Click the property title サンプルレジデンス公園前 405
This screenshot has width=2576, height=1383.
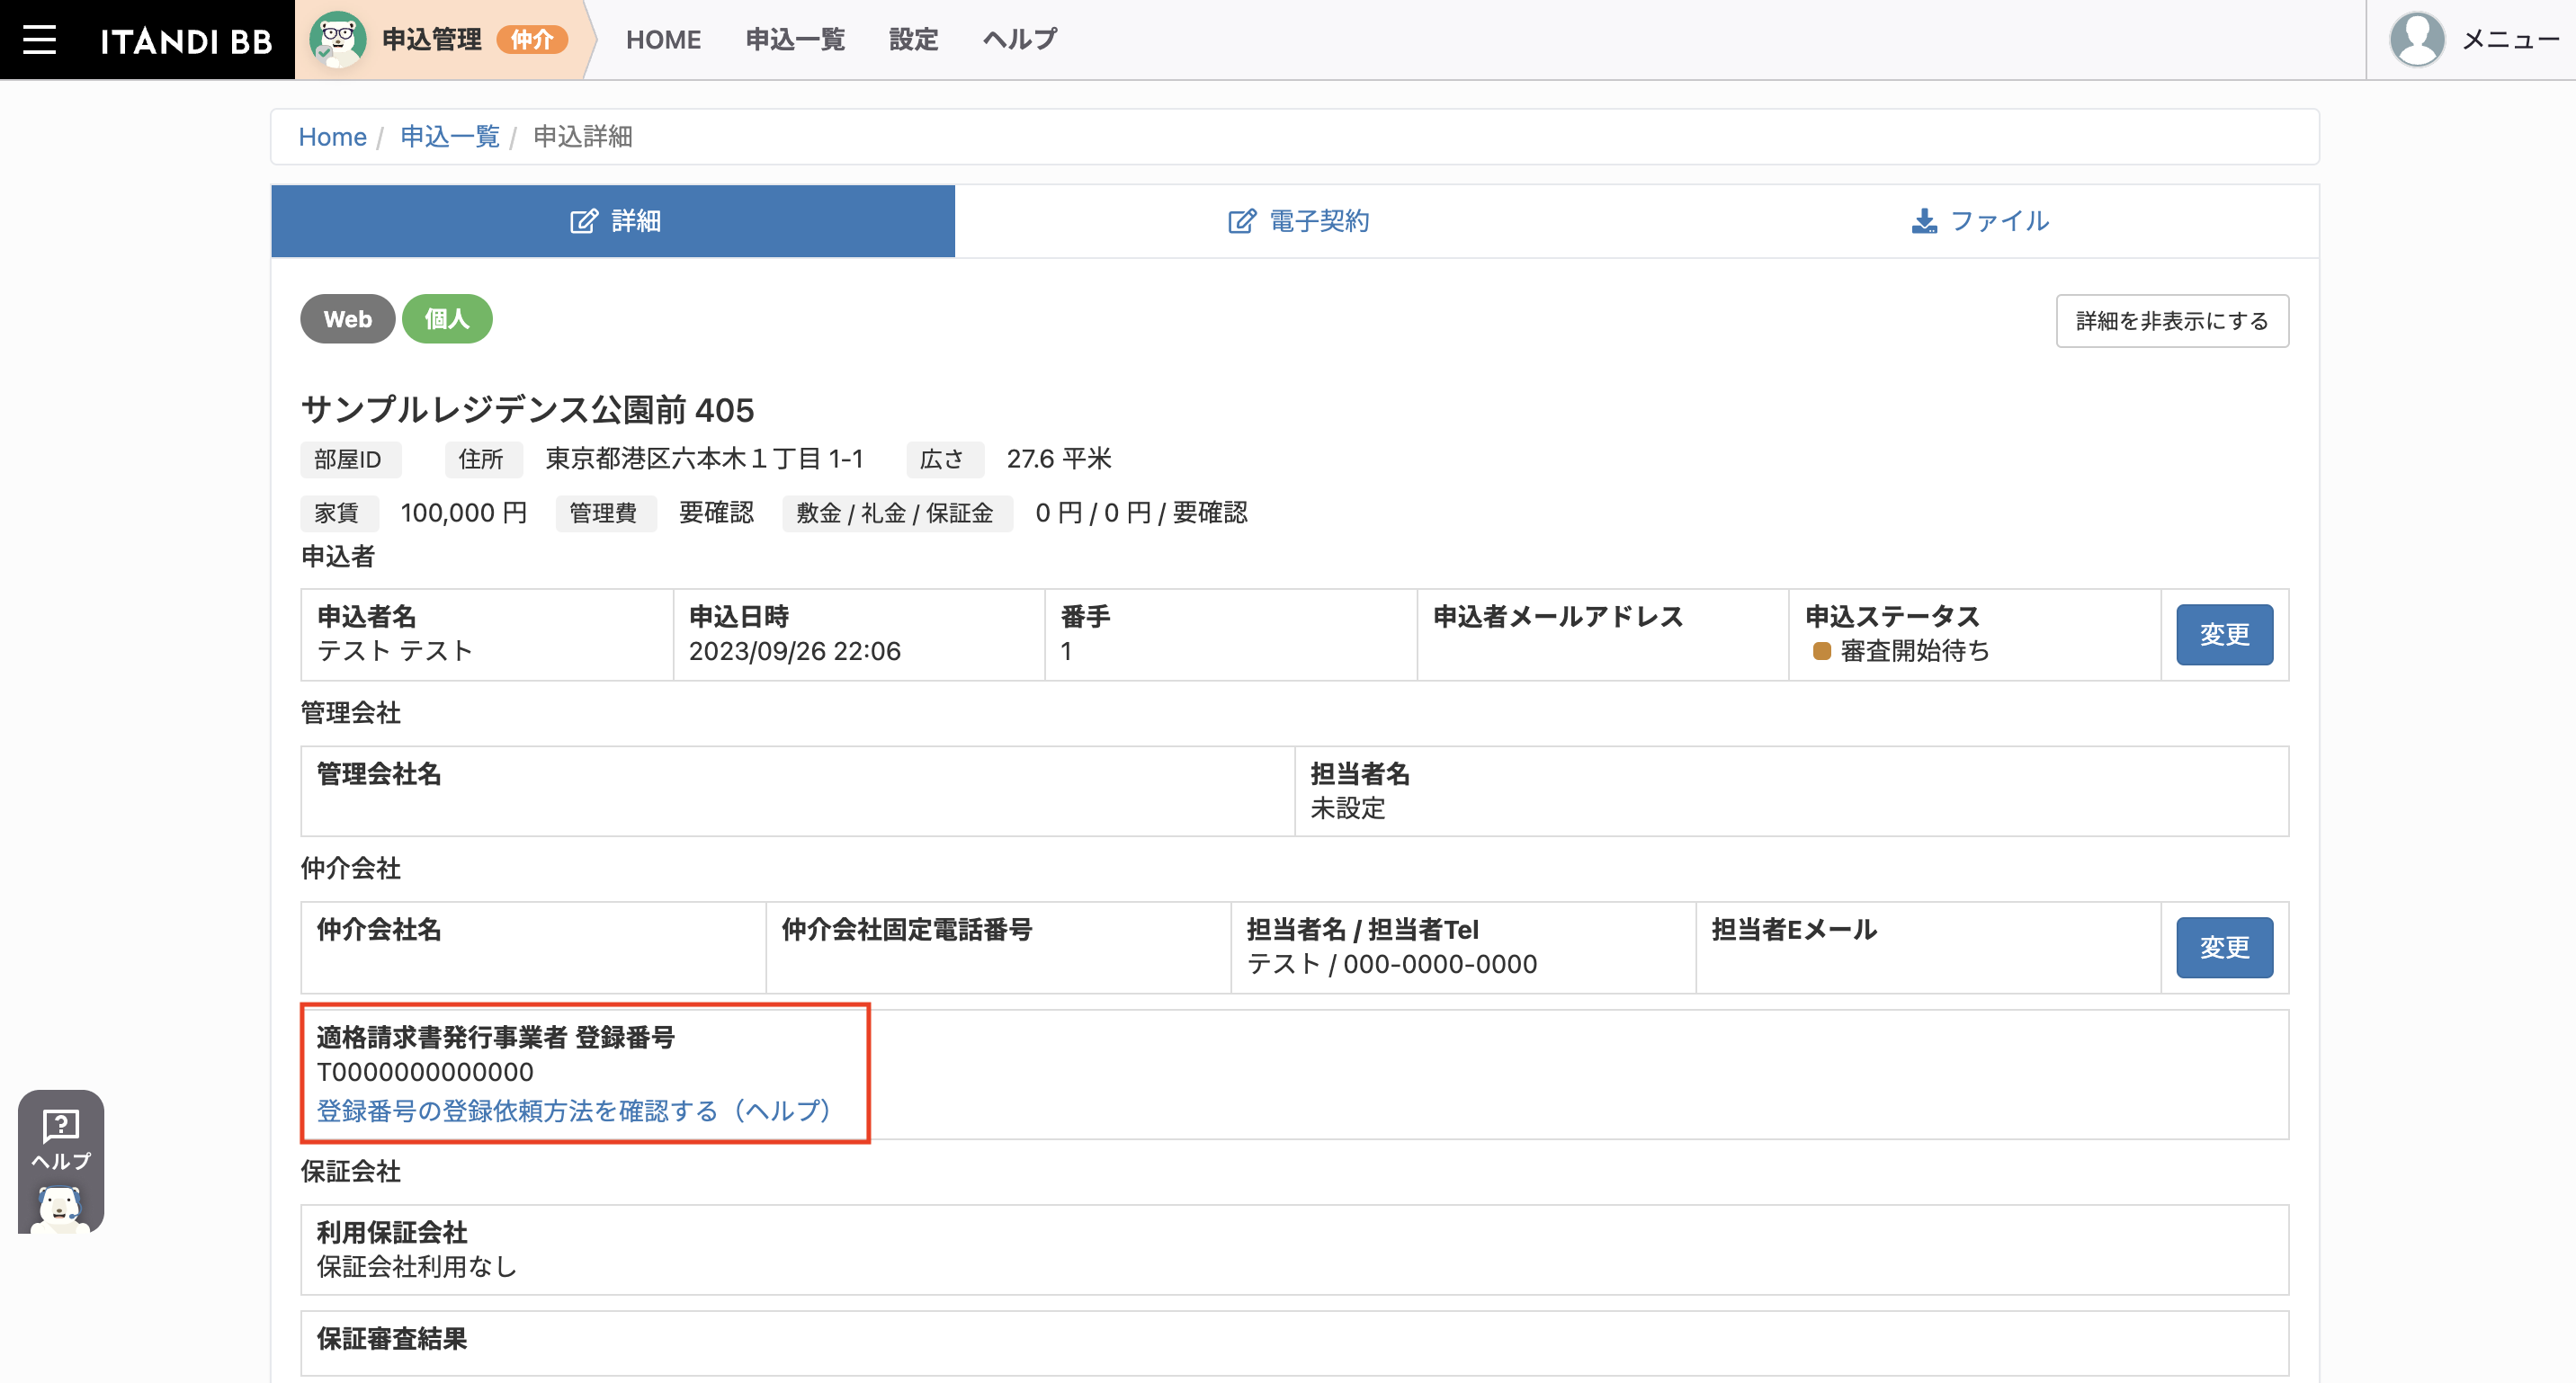point(527,410)
